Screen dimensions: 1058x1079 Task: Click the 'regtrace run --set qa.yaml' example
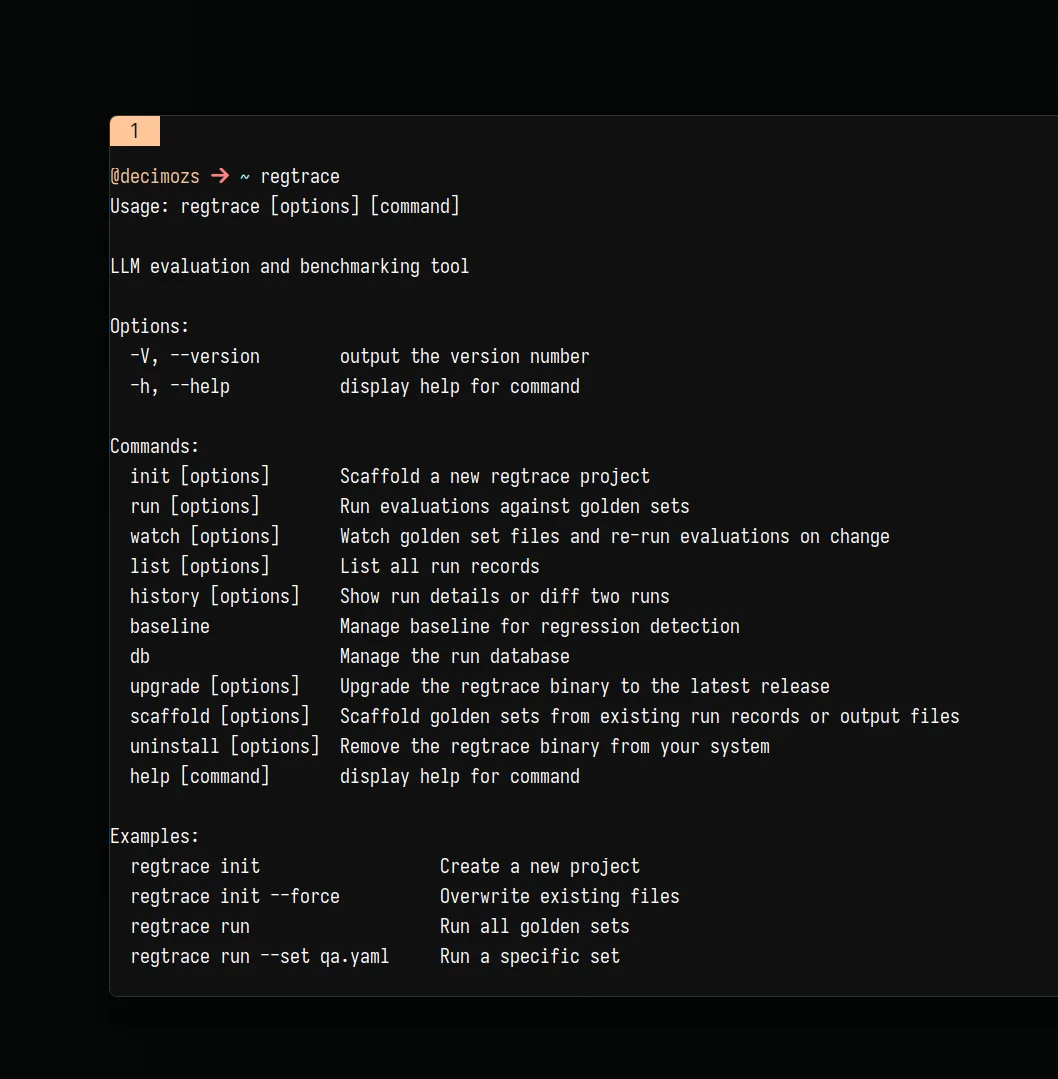[260, 957]
